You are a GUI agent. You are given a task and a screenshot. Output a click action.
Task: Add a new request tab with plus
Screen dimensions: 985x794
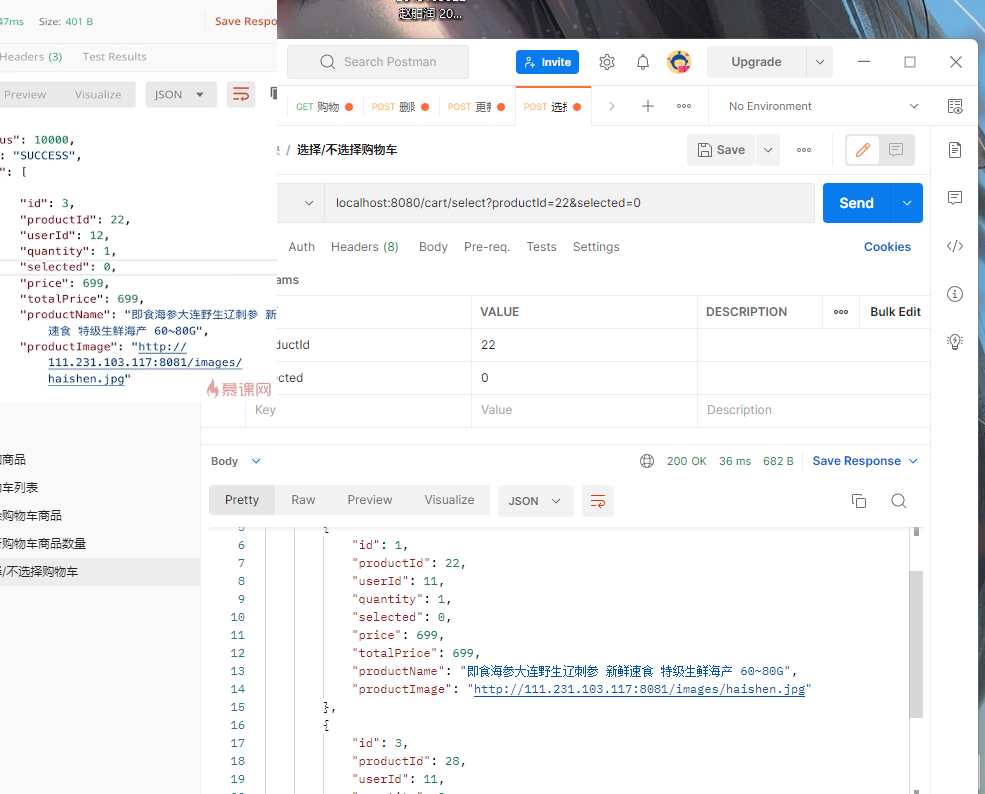pos(648,106)
